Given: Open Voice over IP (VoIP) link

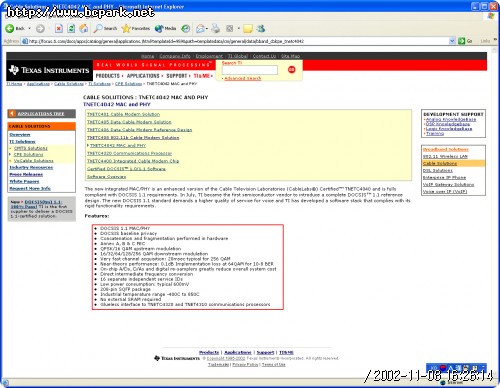Looking at the screenshot, I should pos(445,191).
